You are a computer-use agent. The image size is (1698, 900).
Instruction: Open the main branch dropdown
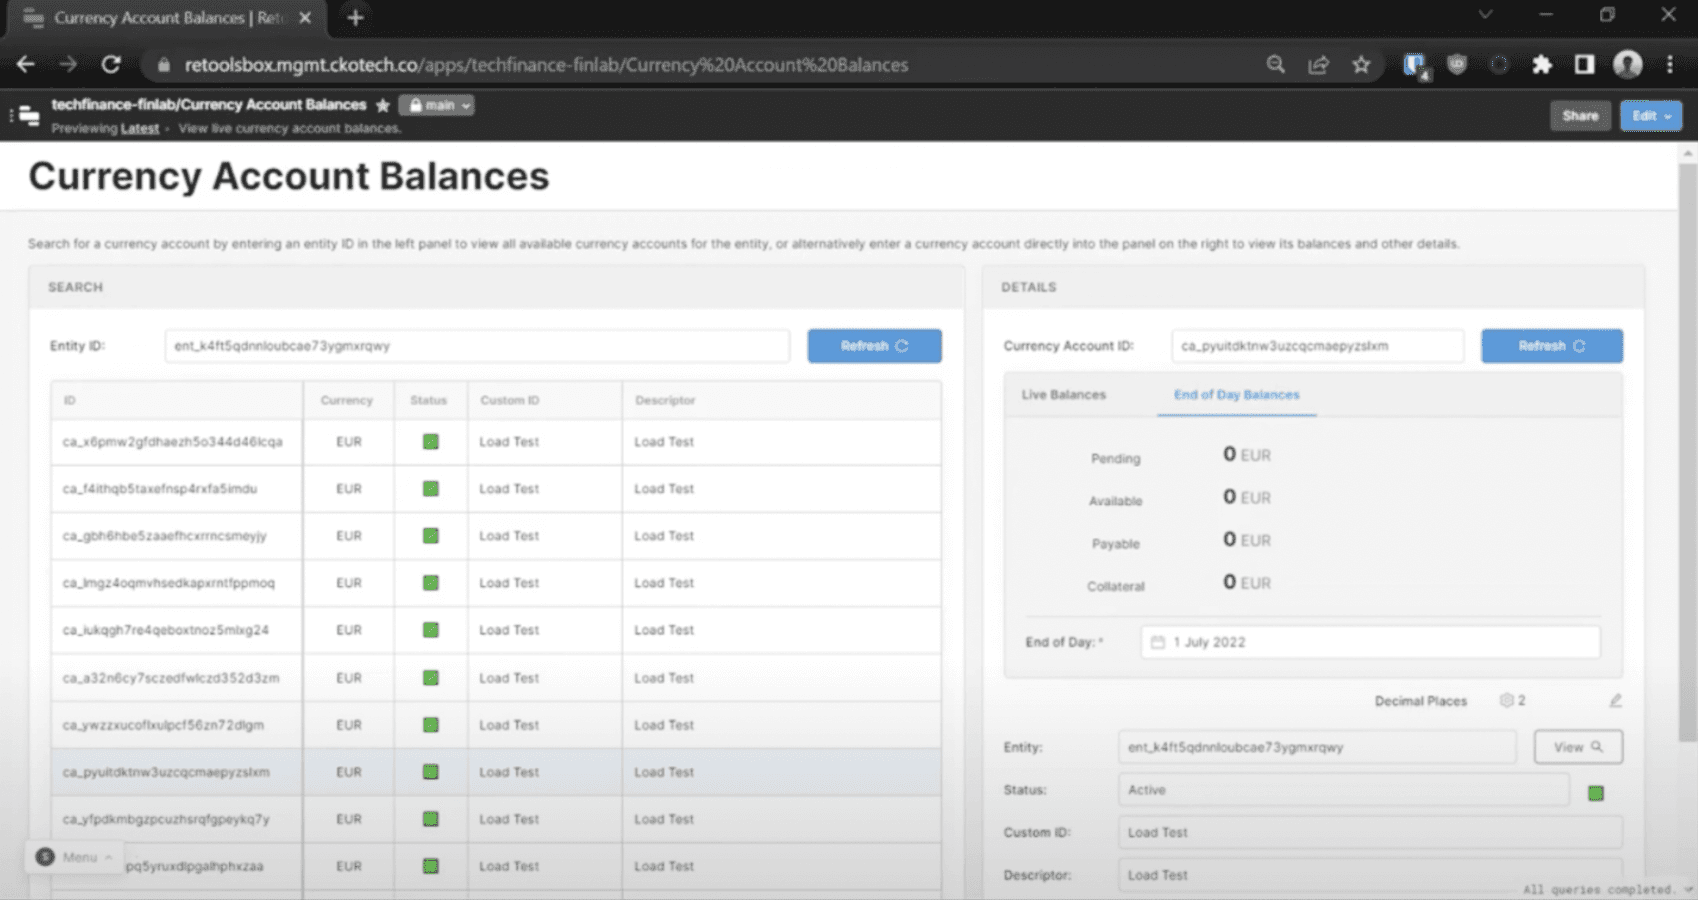tap(436, 104)
